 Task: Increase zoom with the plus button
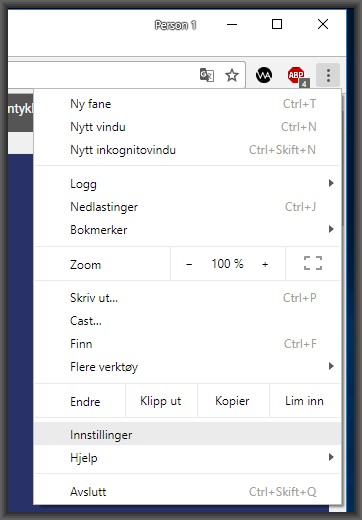pos(265,264)
